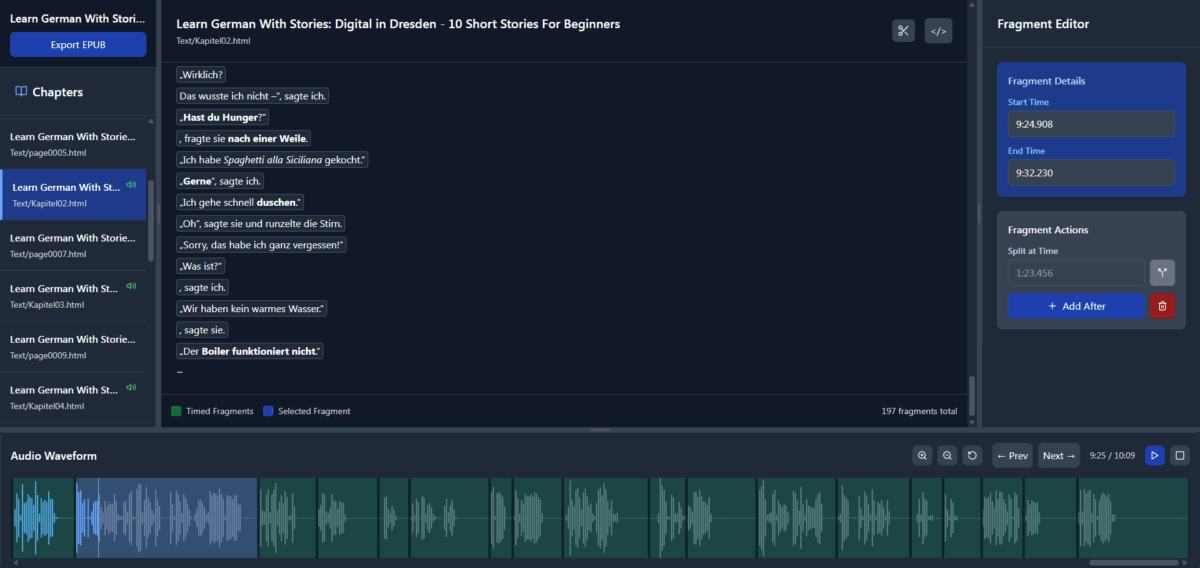Select chapter Text/Kapitel02.html
Screen dimensions: 1200x568
pyautogui.click(x=73, y=195)
